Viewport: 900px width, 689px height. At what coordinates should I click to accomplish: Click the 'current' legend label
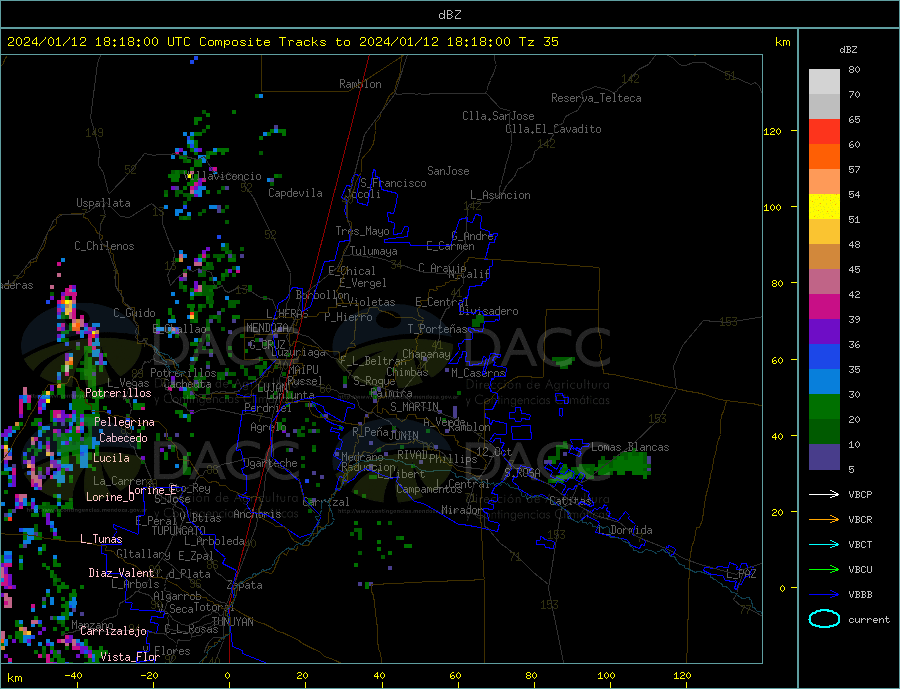[869, 620]
